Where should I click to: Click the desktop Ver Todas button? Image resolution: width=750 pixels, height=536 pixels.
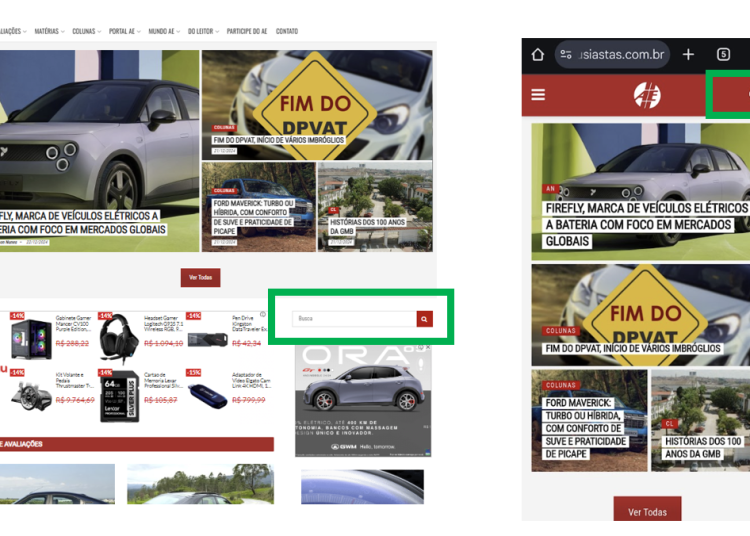coord(200,278)
